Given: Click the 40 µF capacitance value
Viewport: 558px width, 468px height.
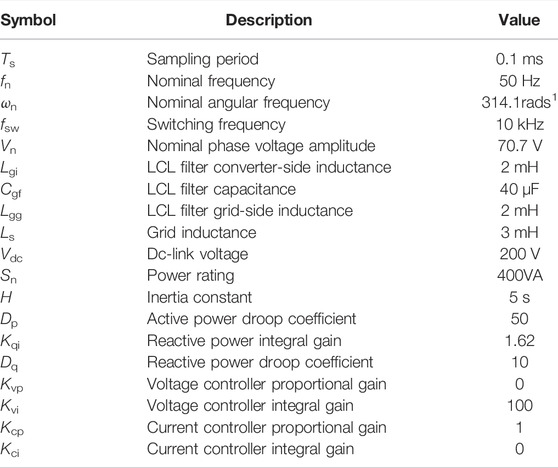Looking at the screenshot, I should point(519,189).
